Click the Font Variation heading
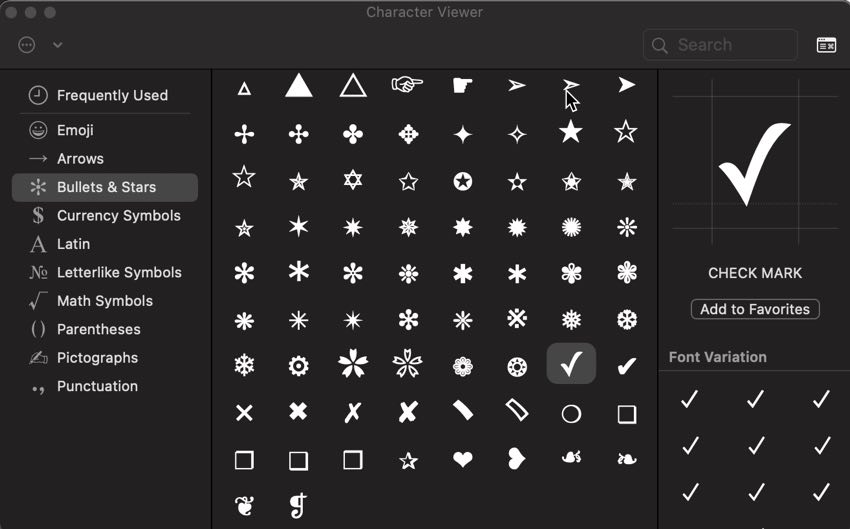 click(718, 357)
